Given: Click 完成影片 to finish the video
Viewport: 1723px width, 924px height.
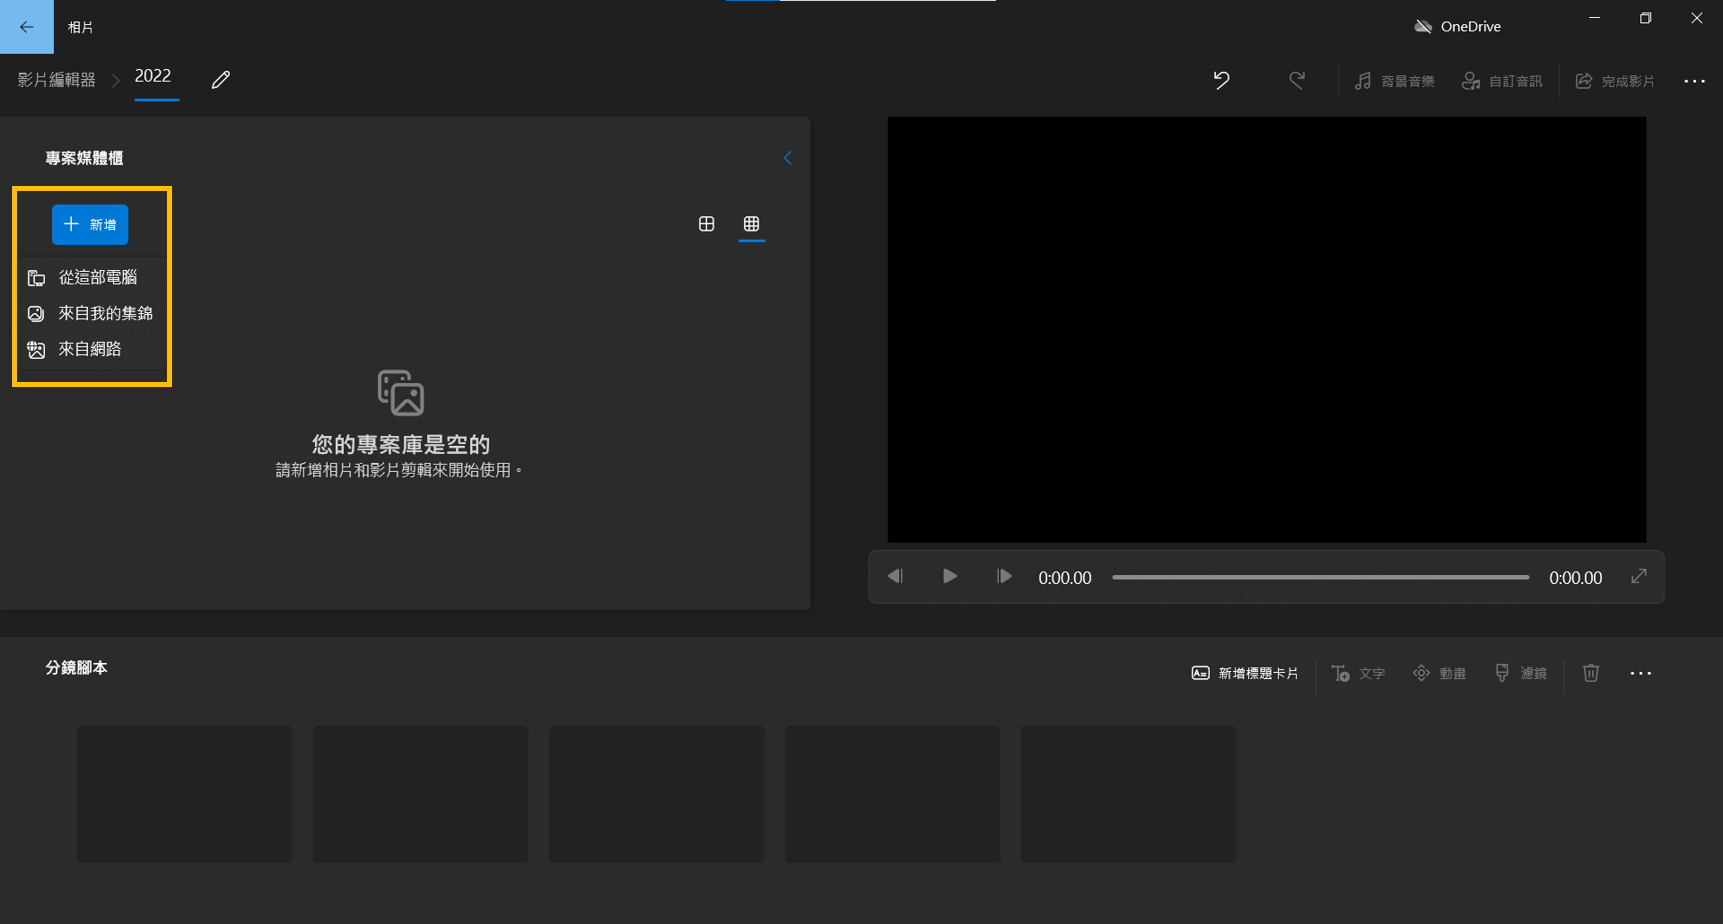Looking at the screenshot, I should [1615, 81].
